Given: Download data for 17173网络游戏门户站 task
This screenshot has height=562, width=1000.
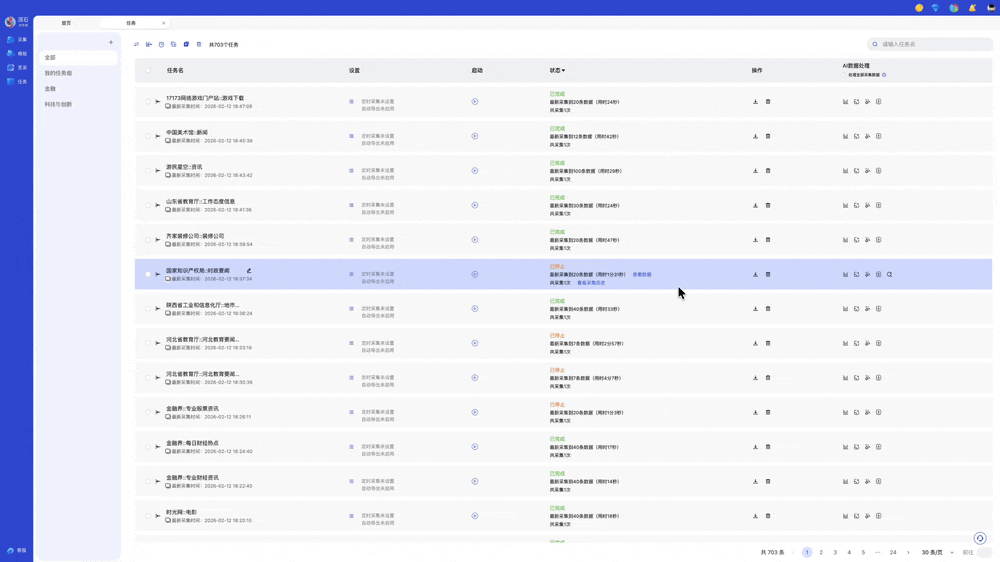Looking at the screenshot, I should pyautogui.click(x=755, y=102).
